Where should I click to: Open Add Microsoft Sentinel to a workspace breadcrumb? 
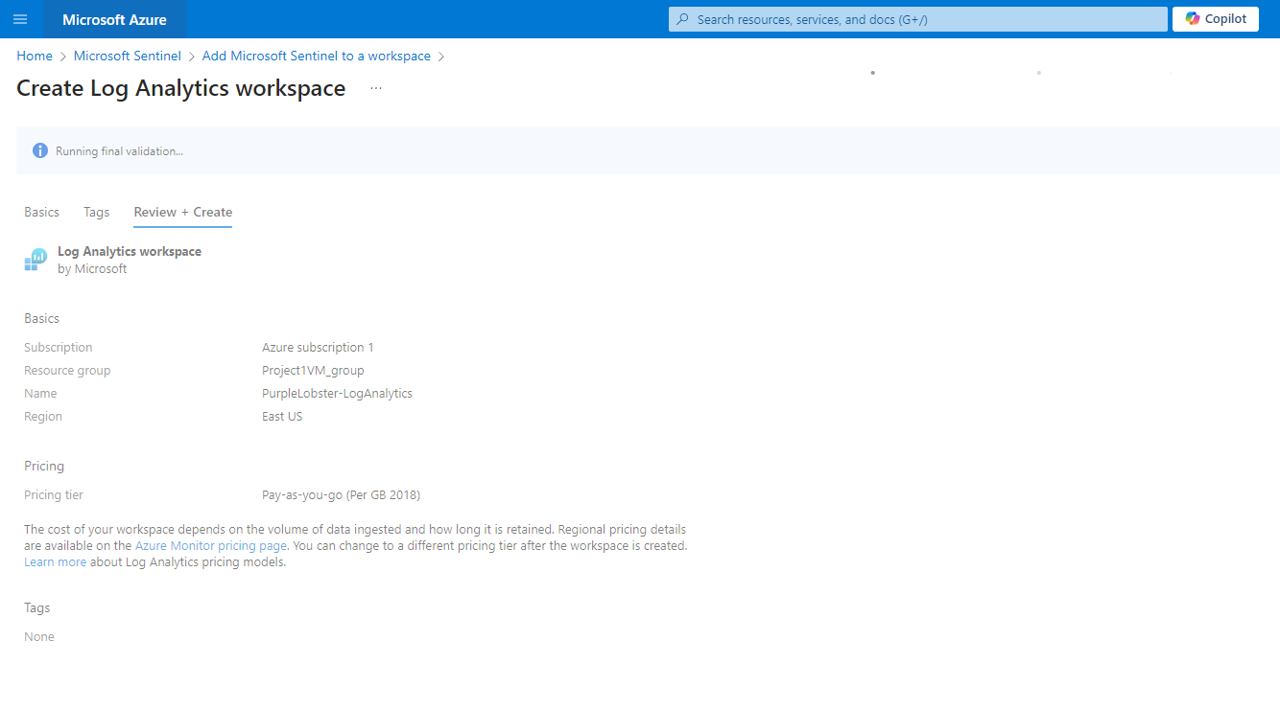tap(316, 56)
